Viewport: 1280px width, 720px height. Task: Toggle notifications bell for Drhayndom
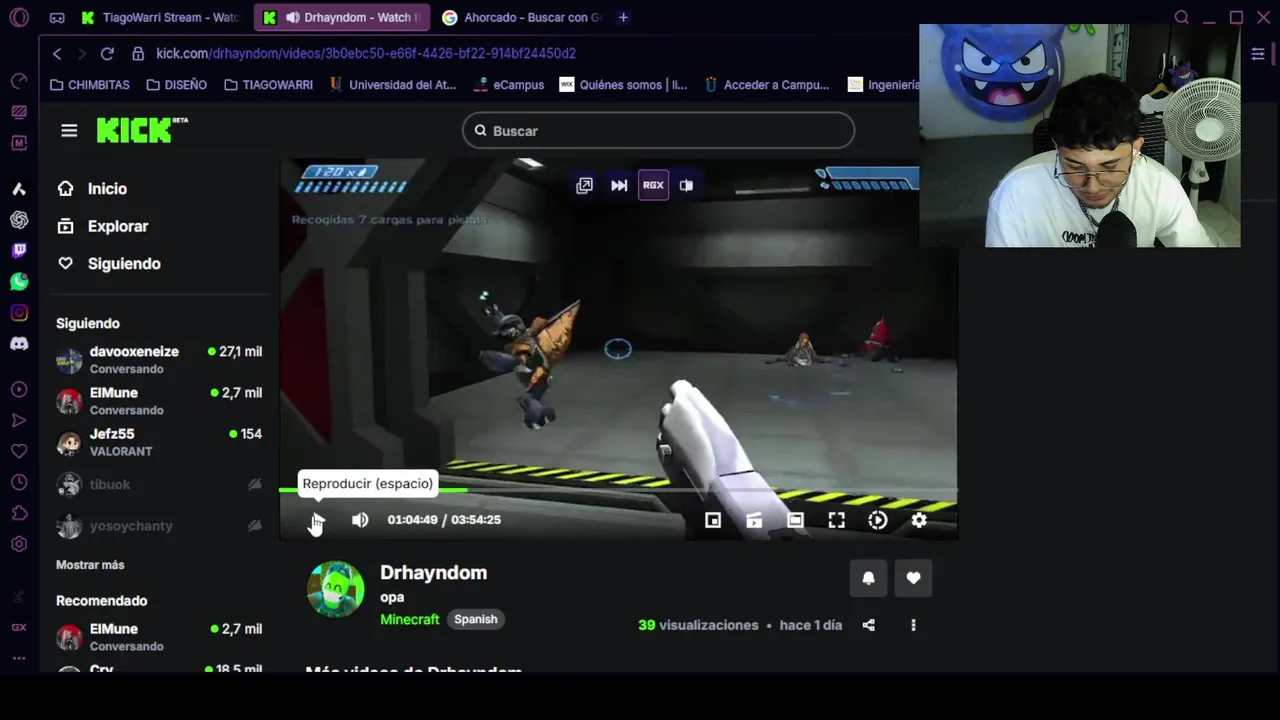[868, 578]
